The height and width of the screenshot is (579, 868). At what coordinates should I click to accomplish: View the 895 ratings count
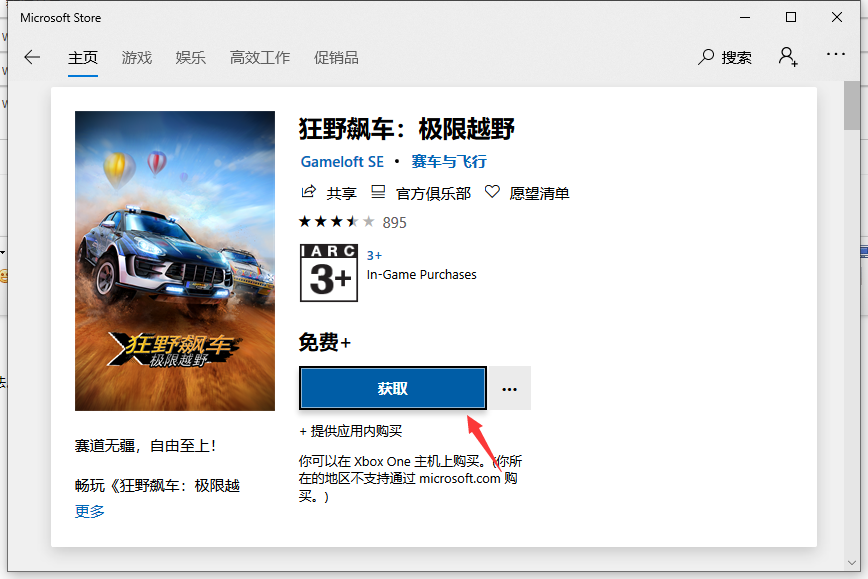pyautogui.click(x=393, y=222)
